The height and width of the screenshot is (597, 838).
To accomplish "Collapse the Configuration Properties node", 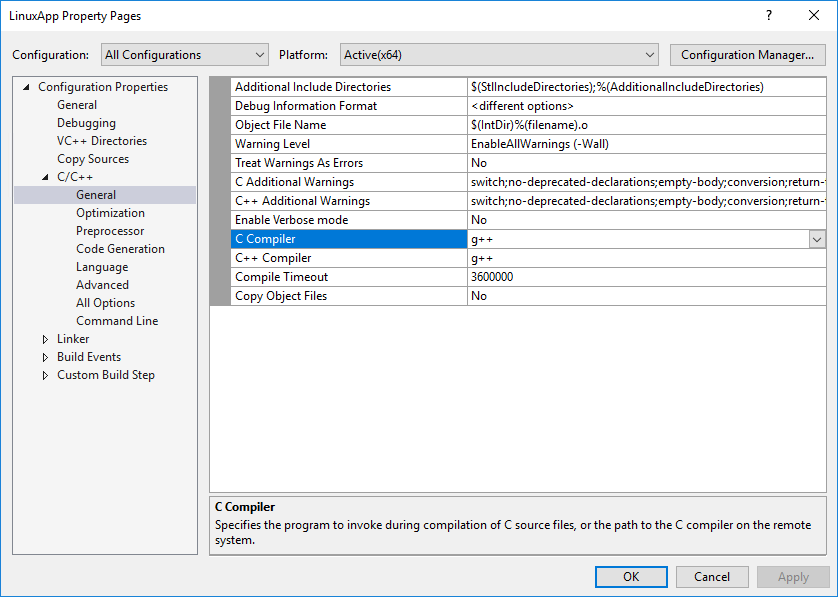I will pyautogui.click(x=26, y=87).
